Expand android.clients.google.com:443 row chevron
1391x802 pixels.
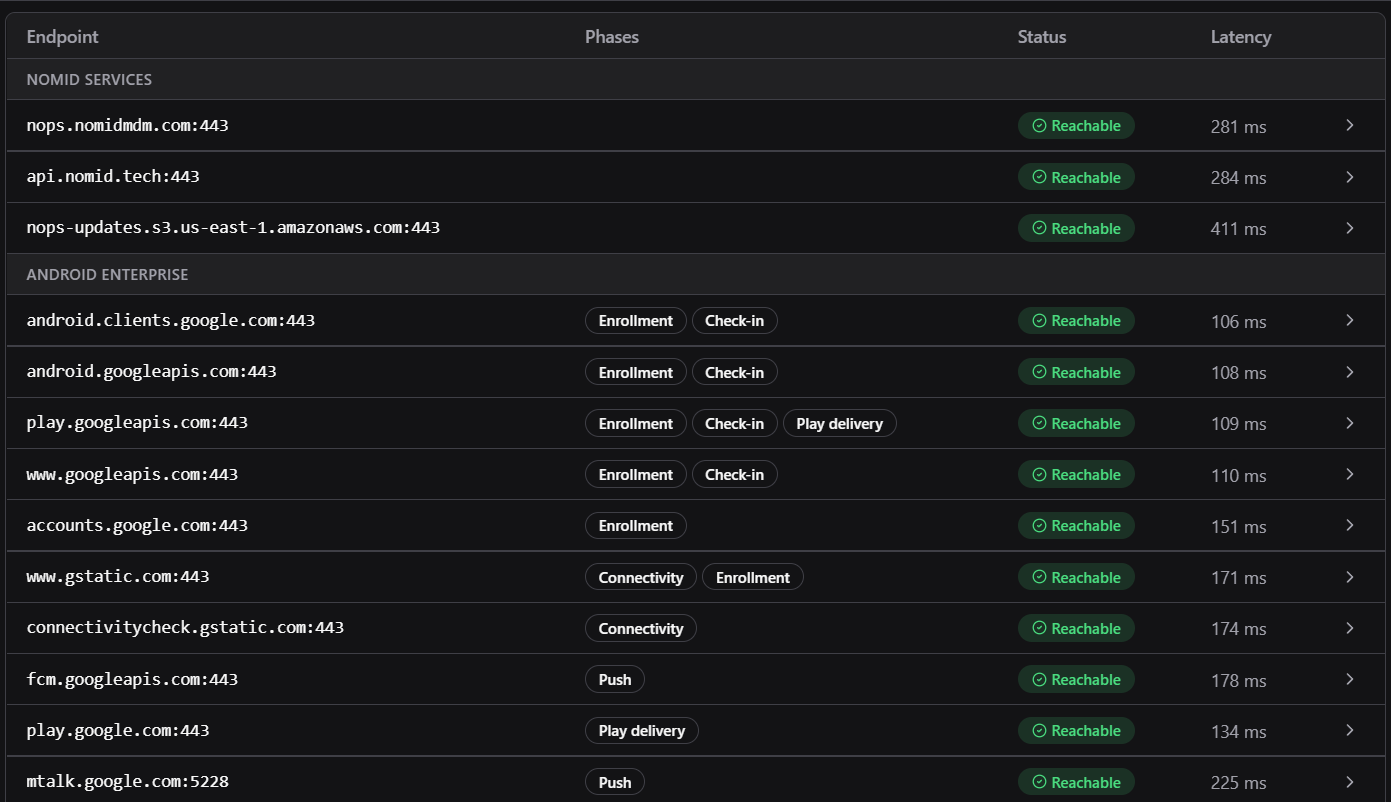1349,320
